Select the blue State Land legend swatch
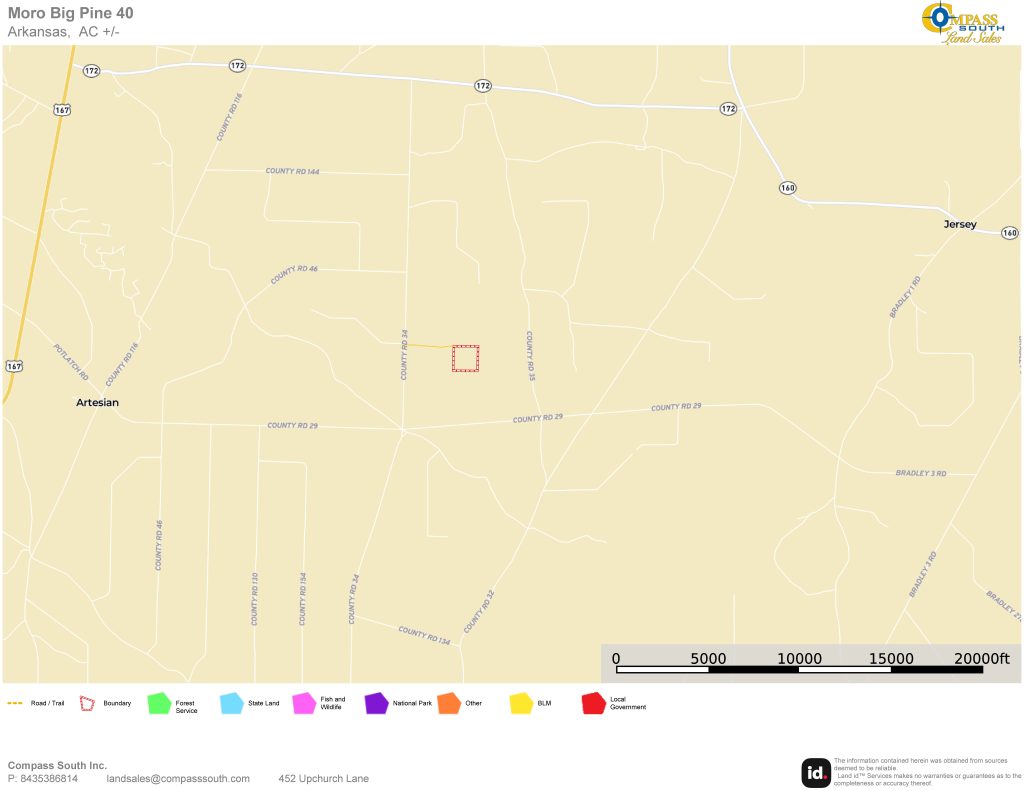Screen dimensions: 1024x791 (232, 703)
